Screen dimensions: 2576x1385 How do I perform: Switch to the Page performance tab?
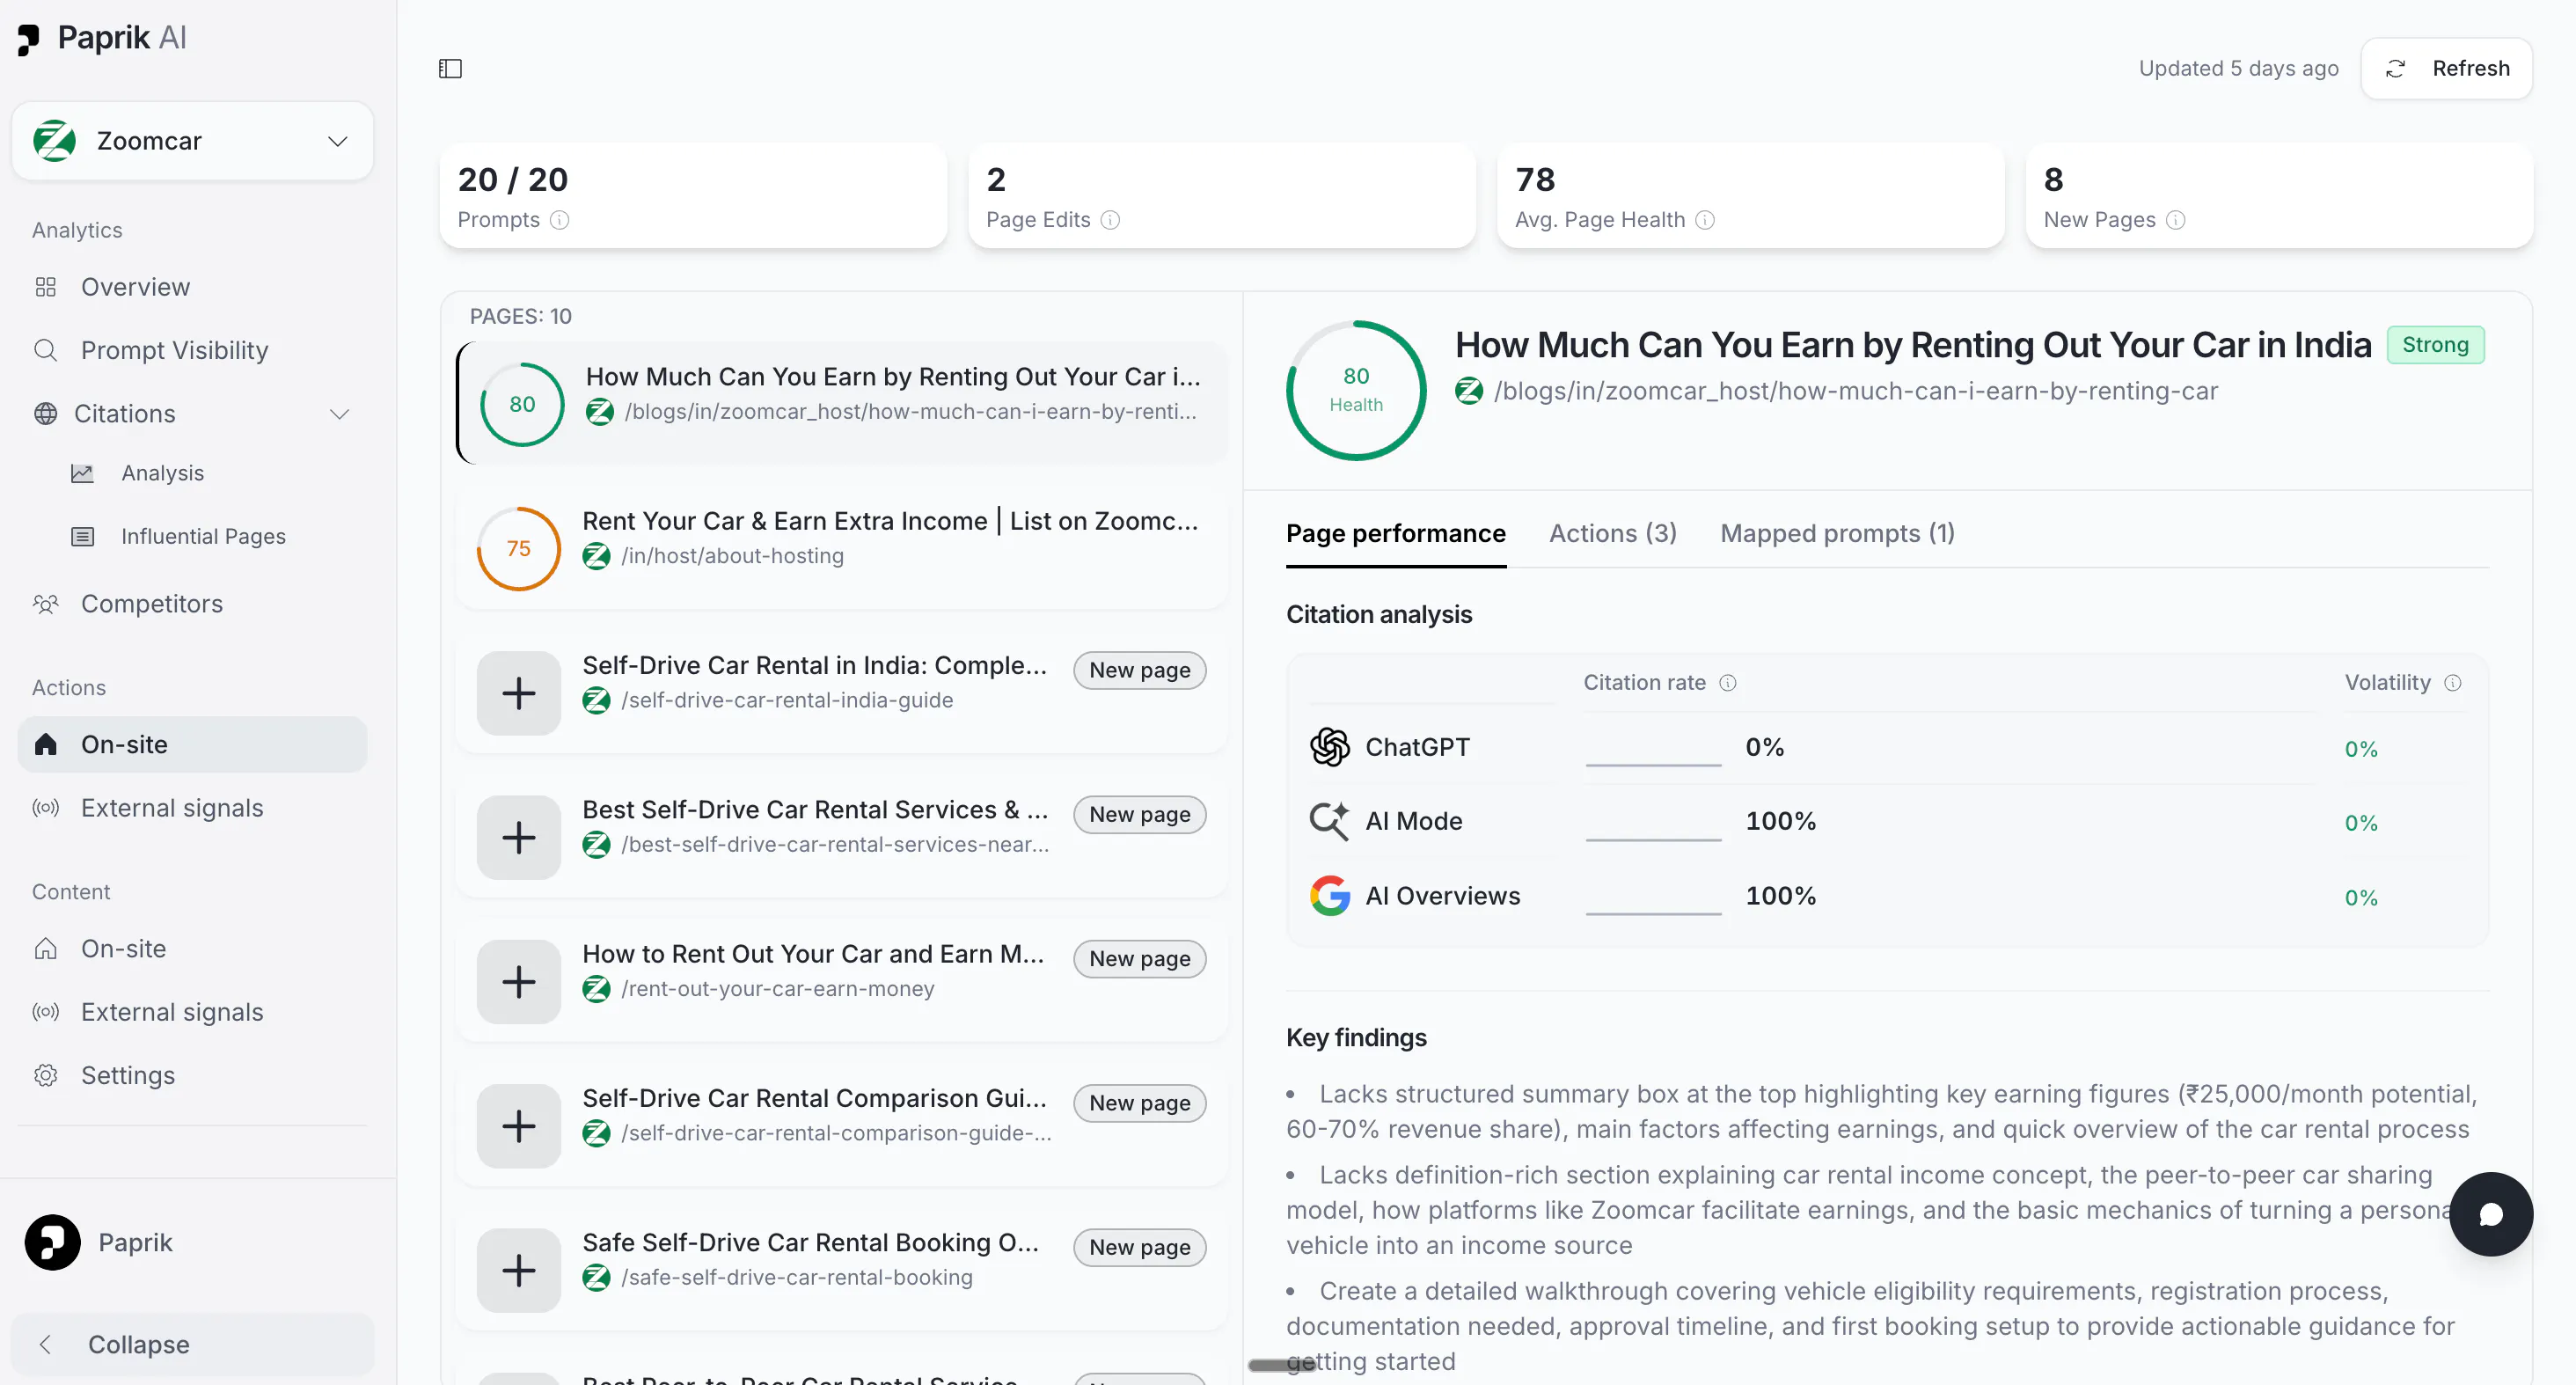pyautogui.click(x=1396, y=534)
